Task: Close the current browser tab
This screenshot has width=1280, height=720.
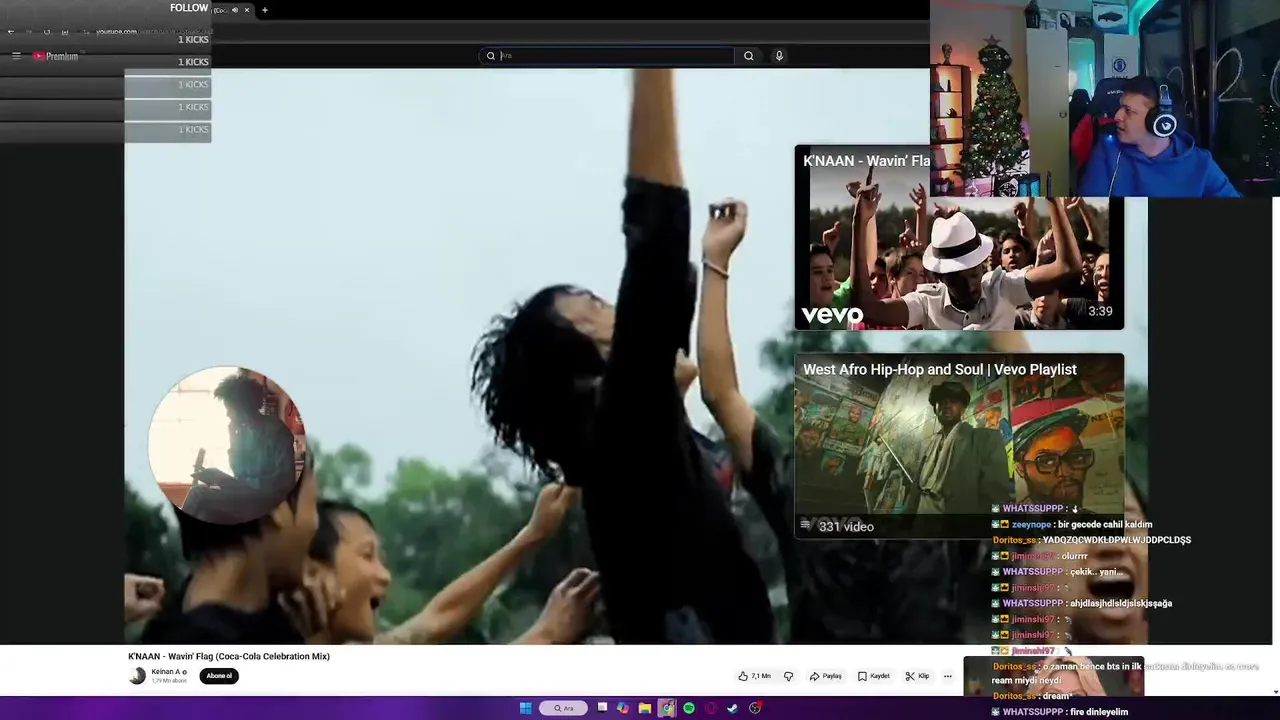Action: click(247, 10)
